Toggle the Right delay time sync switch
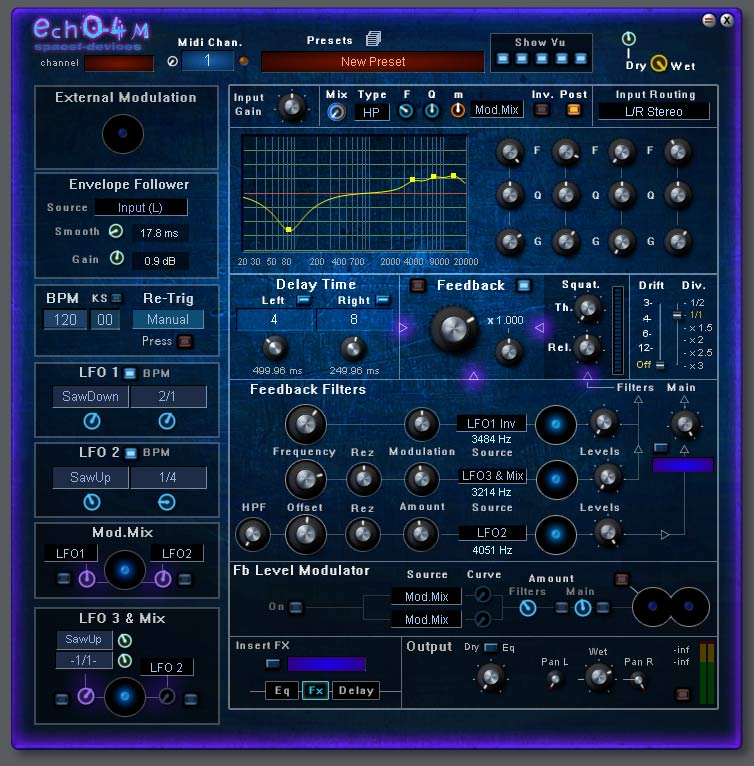Image resolution: width=754 pixels, height=766 pixels. 383,300
